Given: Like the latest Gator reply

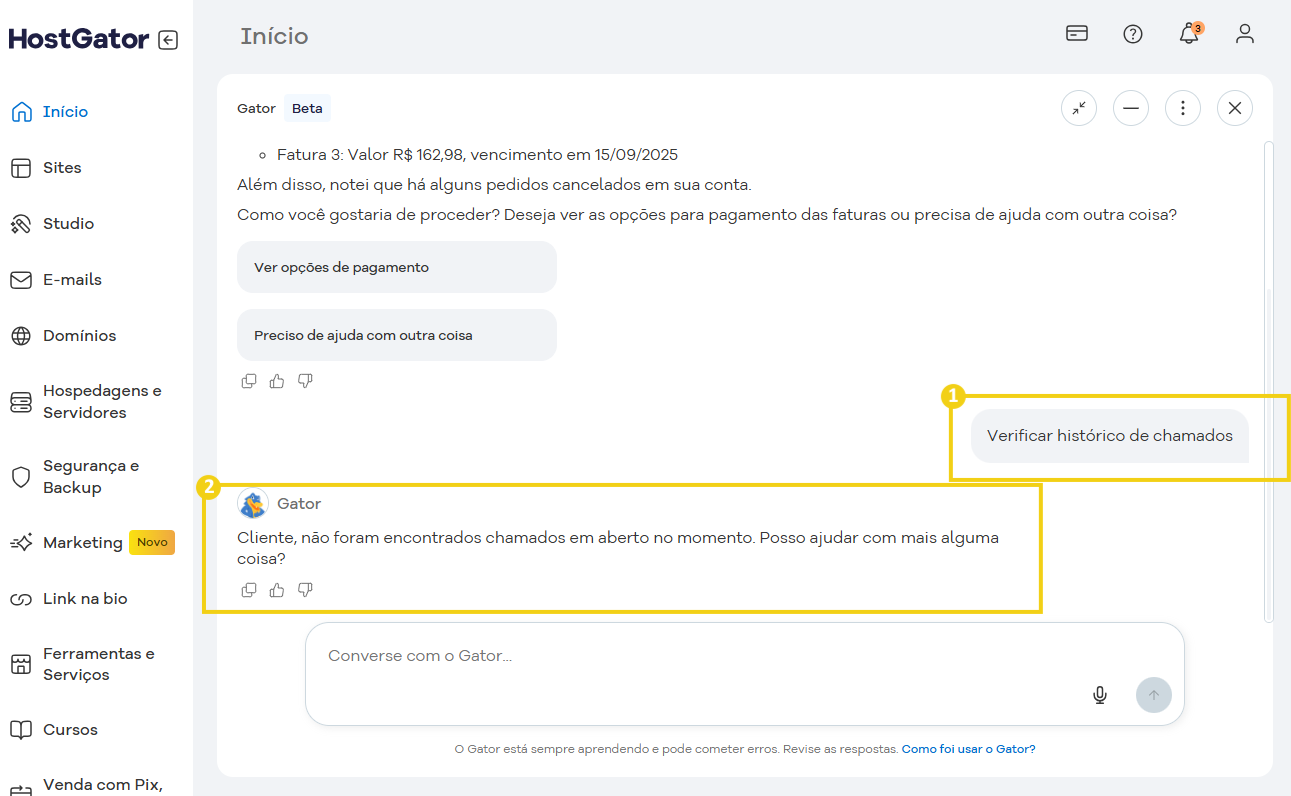Looking at the screenshot, I should point(277,590).
